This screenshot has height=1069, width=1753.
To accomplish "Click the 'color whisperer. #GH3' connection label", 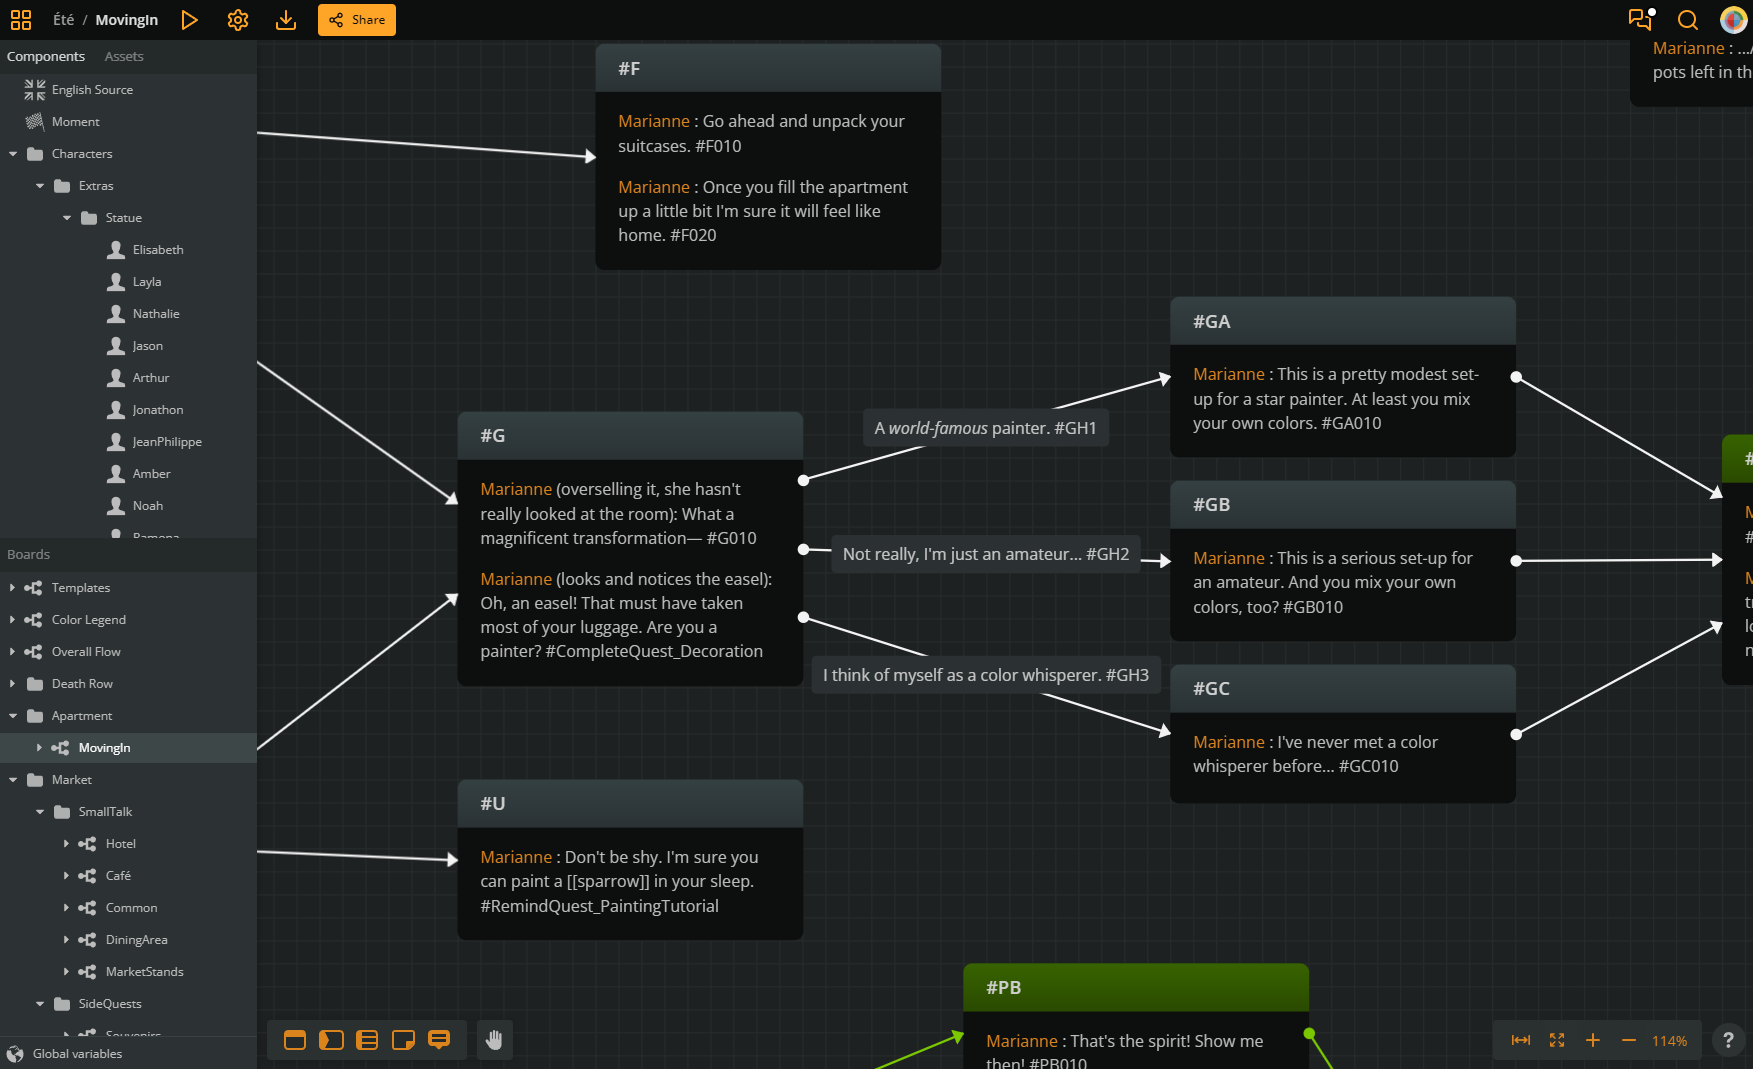I will [986, 675].
